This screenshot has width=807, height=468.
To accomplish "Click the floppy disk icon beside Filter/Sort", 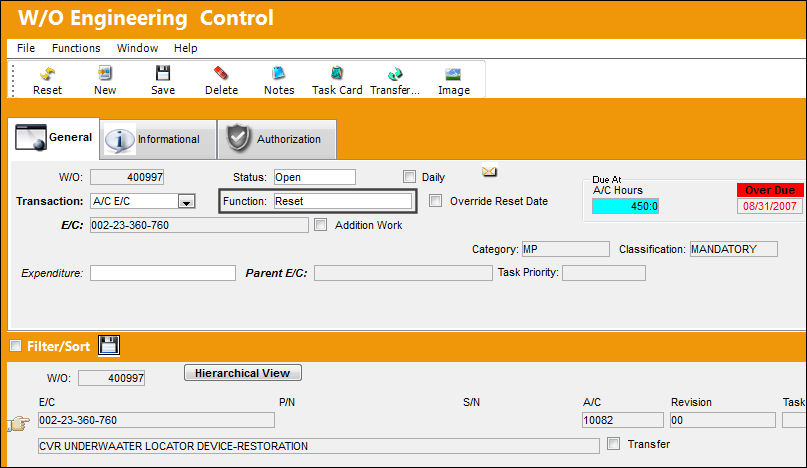I will click(x=109, y=345).
